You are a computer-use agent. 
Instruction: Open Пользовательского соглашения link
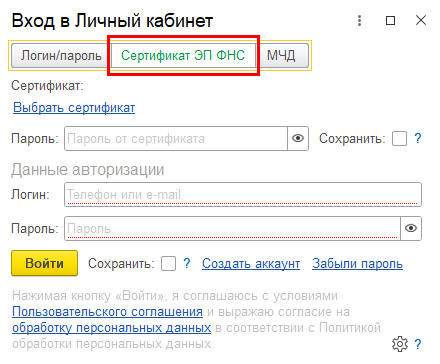pyautogui.click(x=107, y=312)
